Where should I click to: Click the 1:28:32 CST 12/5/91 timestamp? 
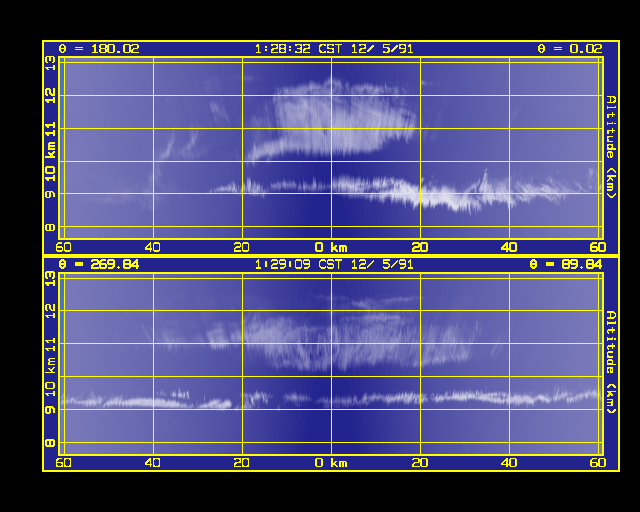(334, 49)
